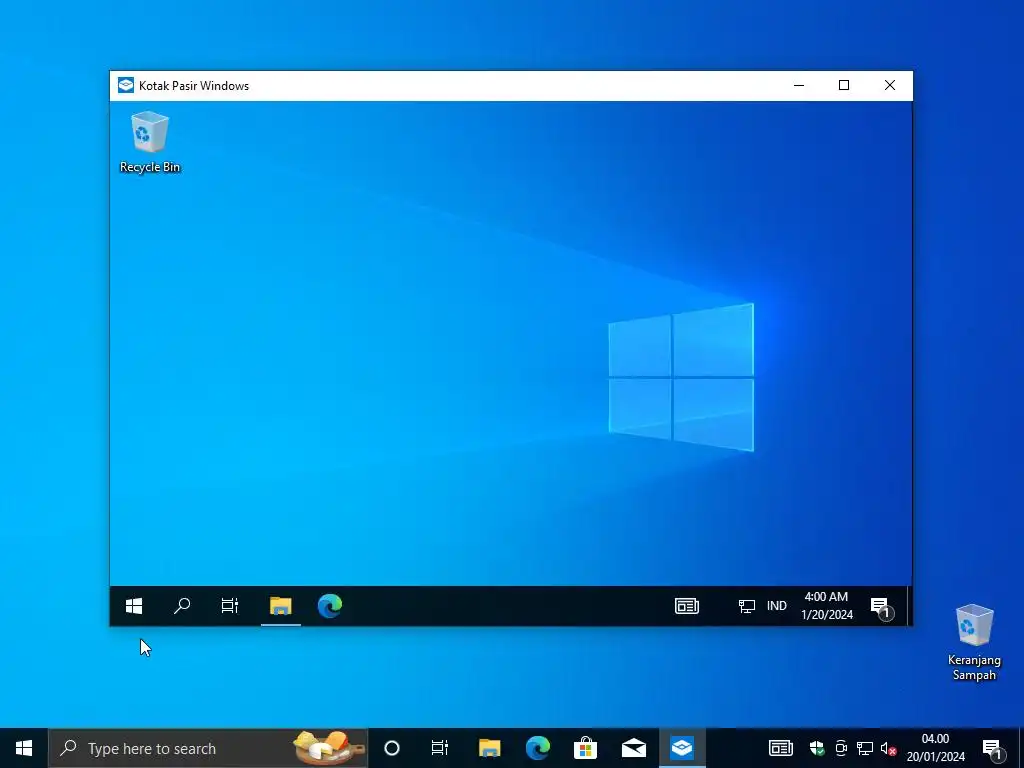Open News and interests in sandbox taskbar

coord(686,606)
